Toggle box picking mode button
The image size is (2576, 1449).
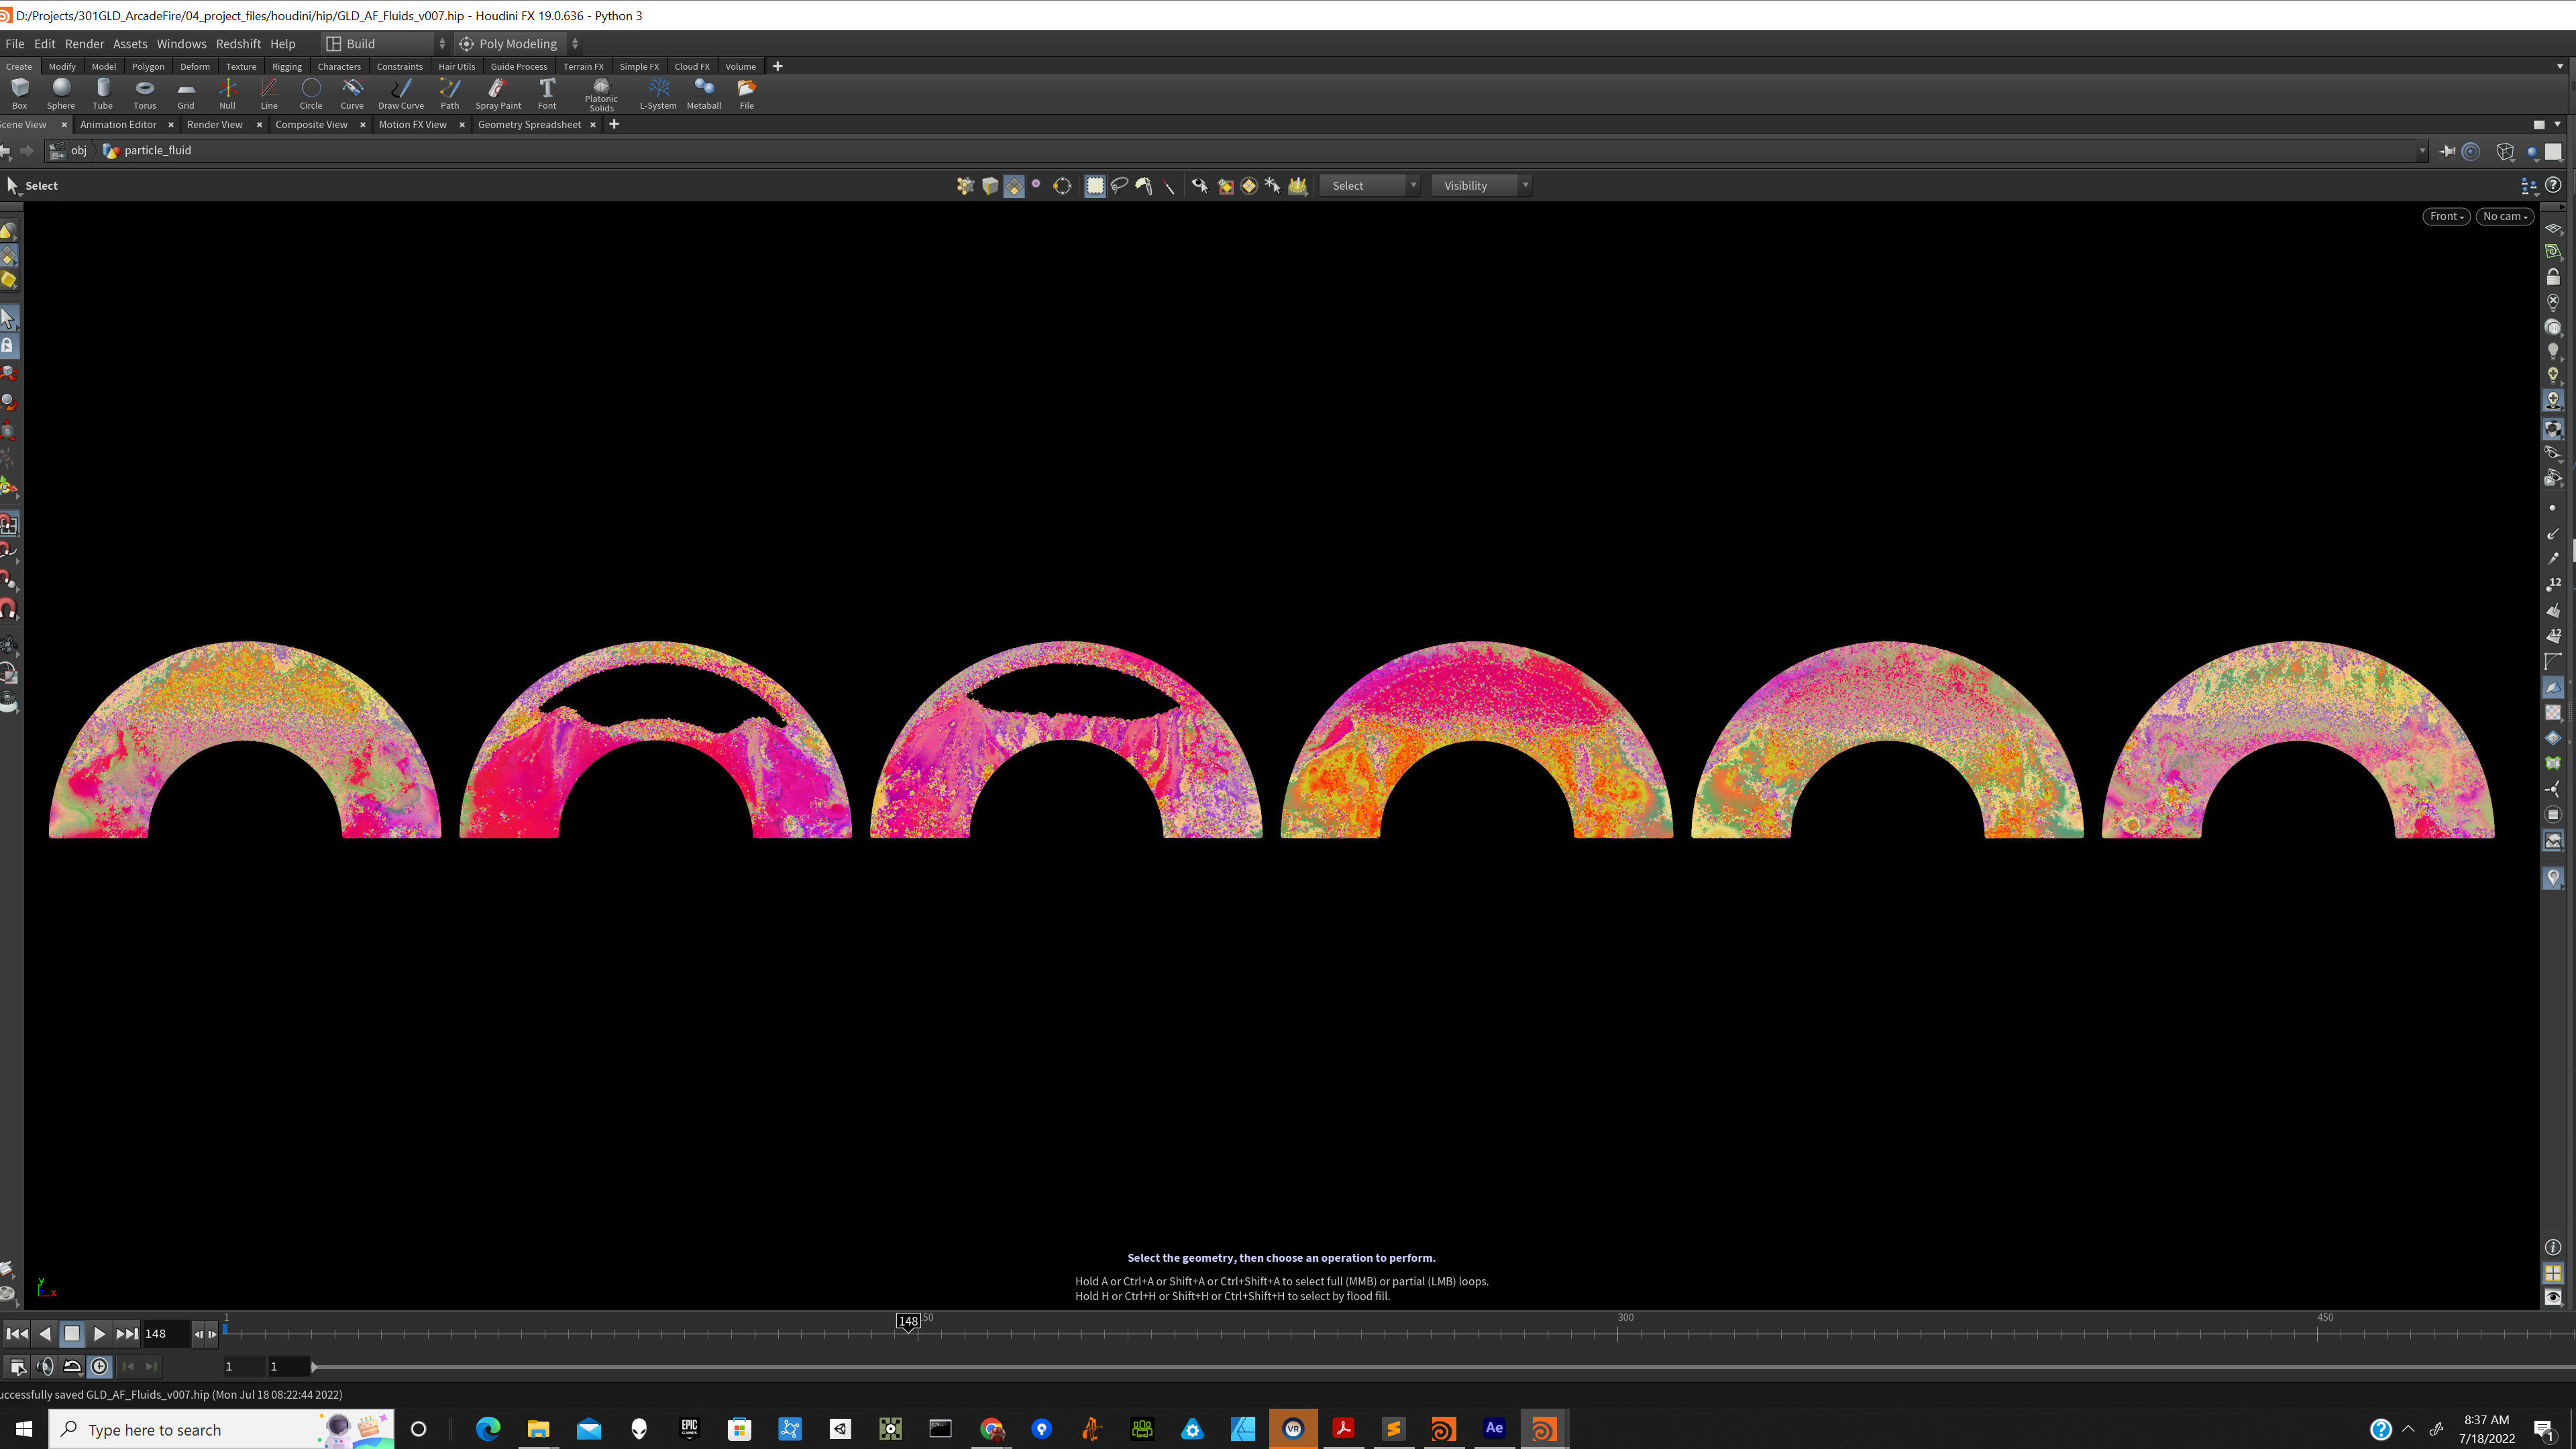1095,185
